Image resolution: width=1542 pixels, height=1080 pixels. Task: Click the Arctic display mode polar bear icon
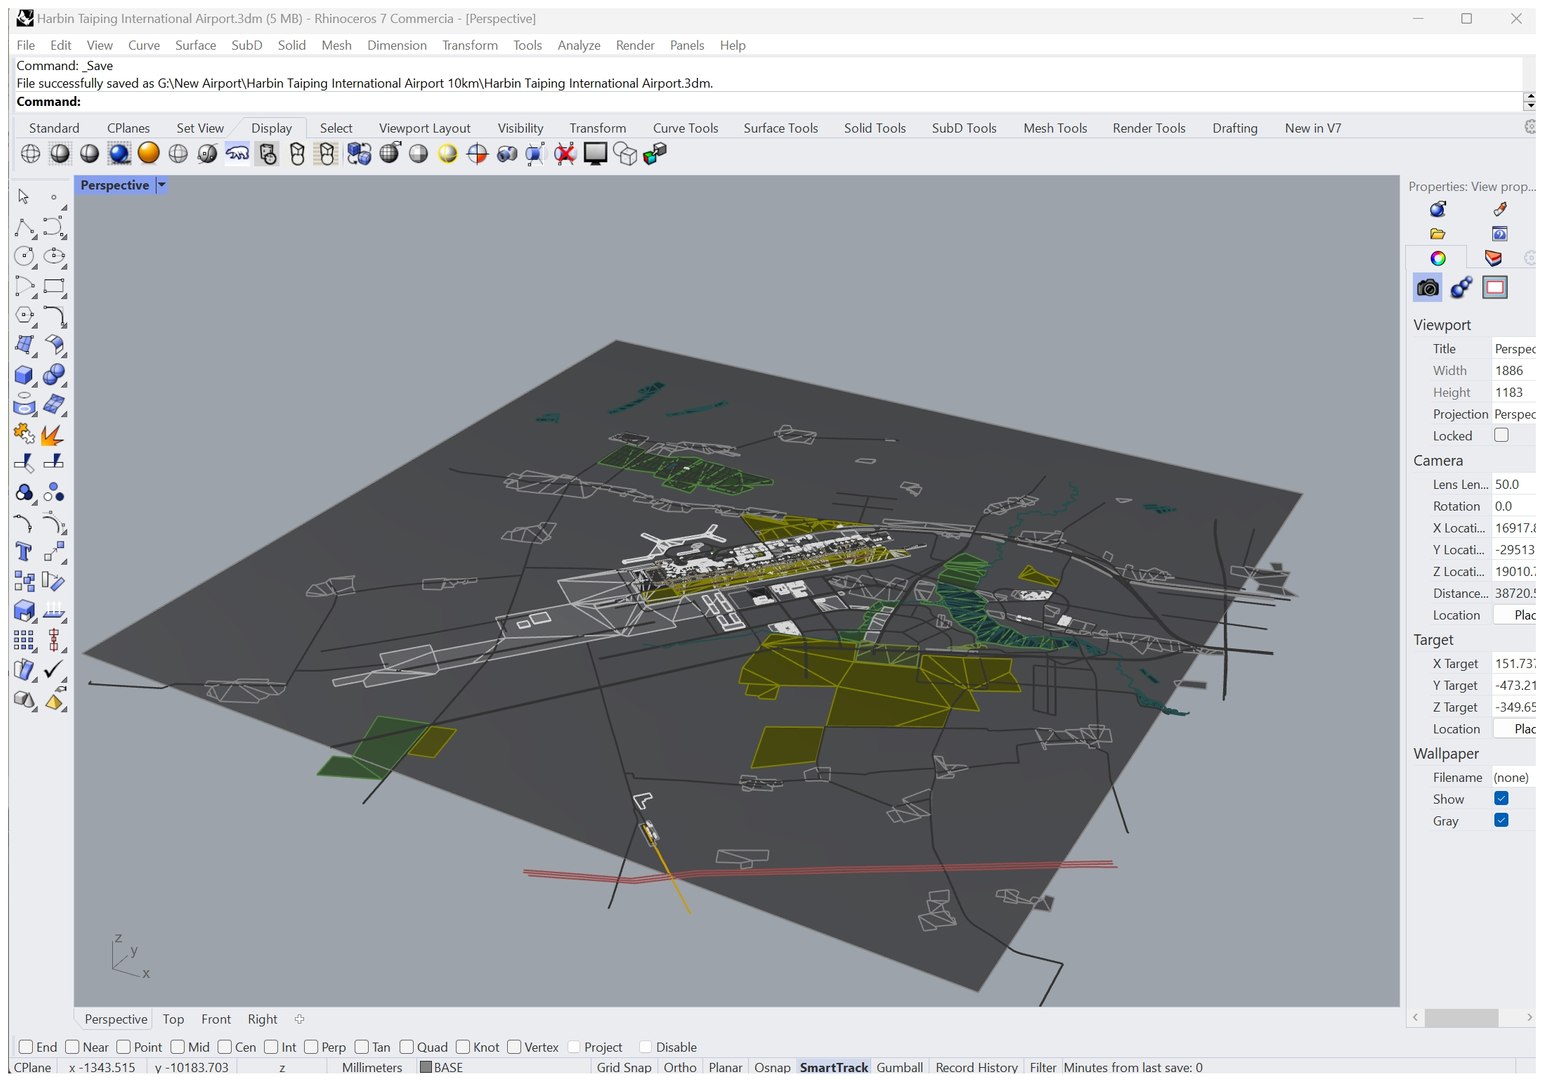click(237, 153)
